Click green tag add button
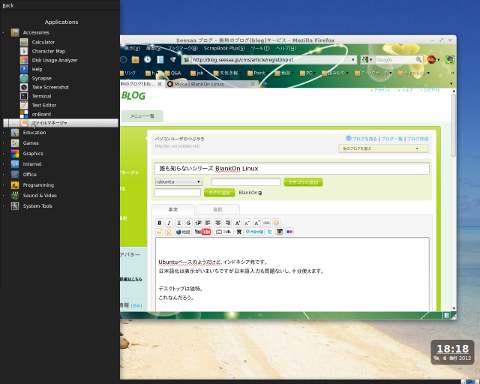 [219, 193]
